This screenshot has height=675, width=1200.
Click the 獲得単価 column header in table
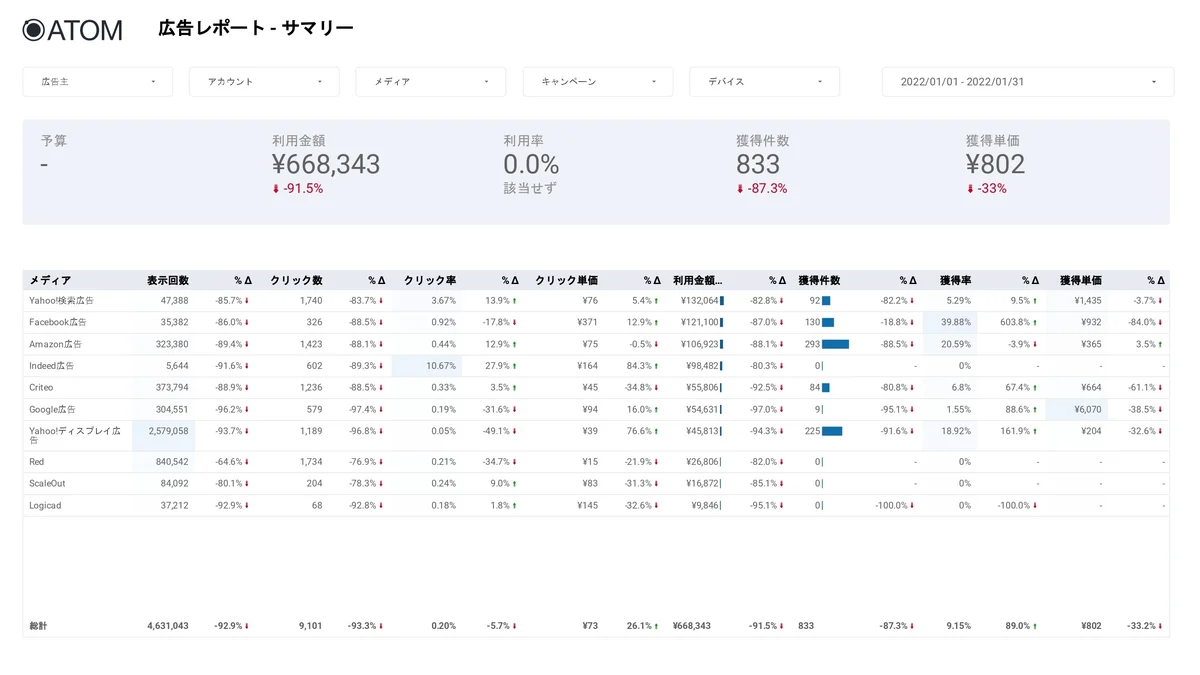(x=1080, y=281)
